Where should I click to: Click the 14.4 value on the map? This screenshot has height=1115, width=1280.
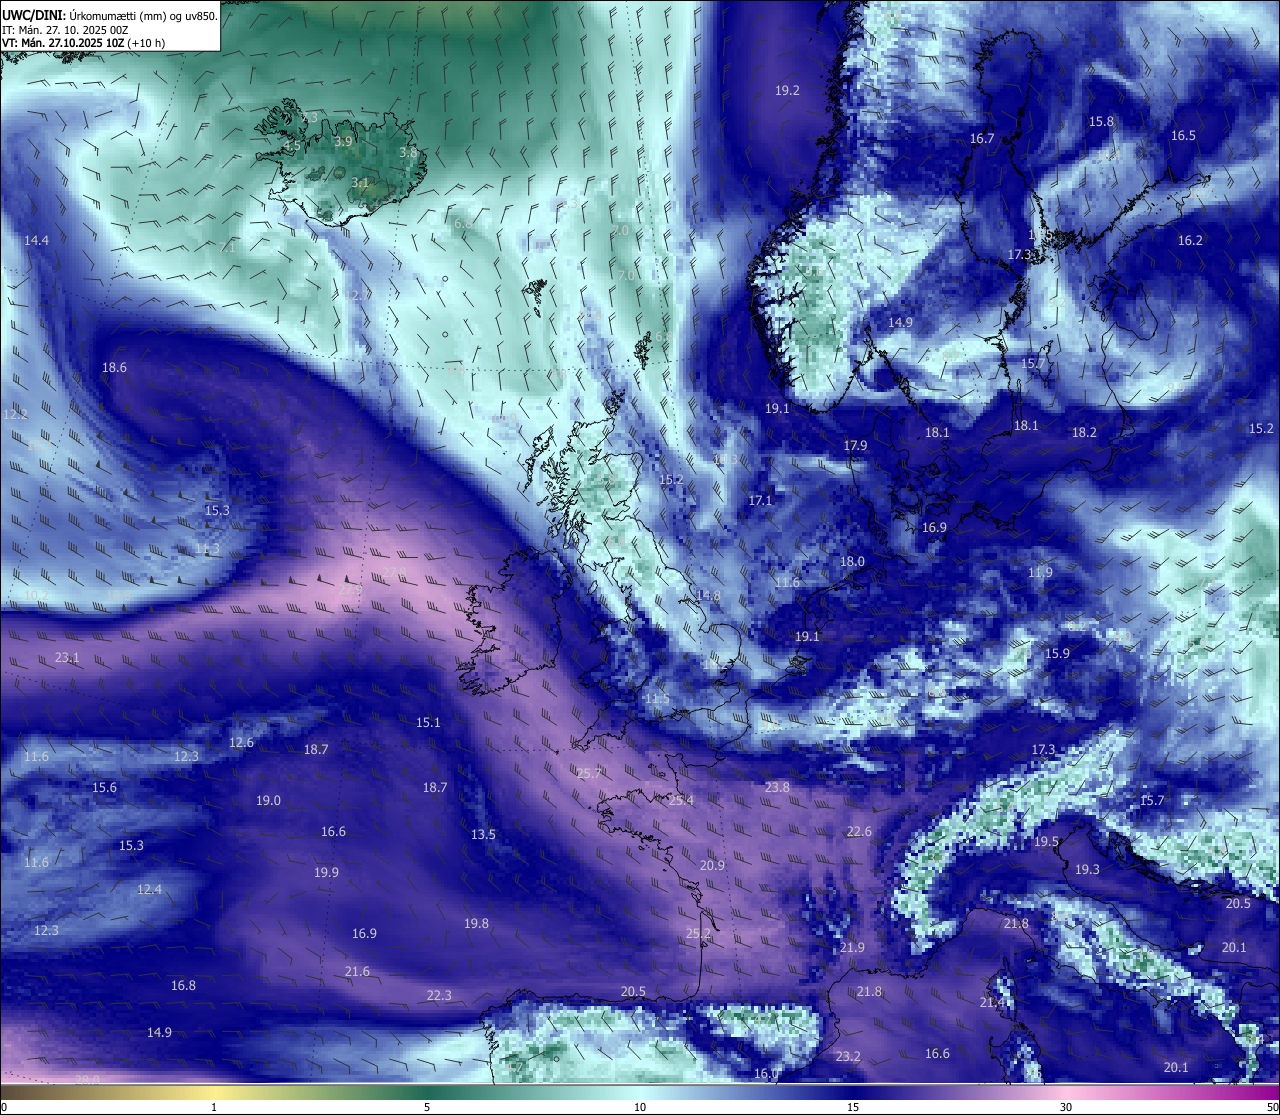pos(36,240)
